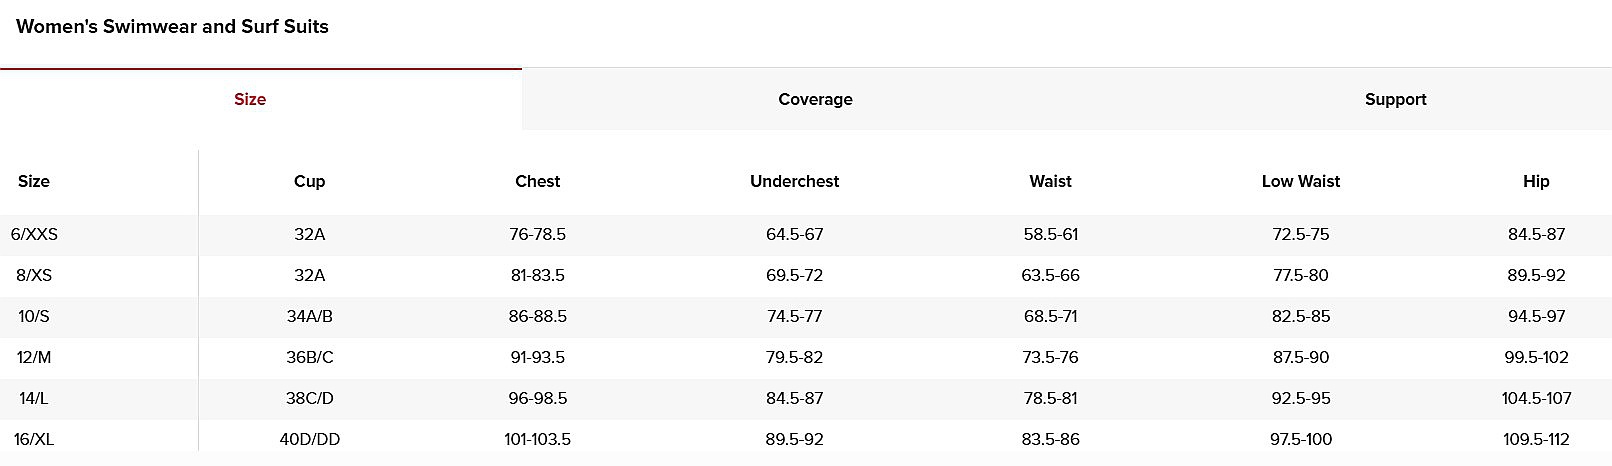The height and width of the screenshot is (466, 1612).
Task: Select the Support tab
Action: [1395, 99]
